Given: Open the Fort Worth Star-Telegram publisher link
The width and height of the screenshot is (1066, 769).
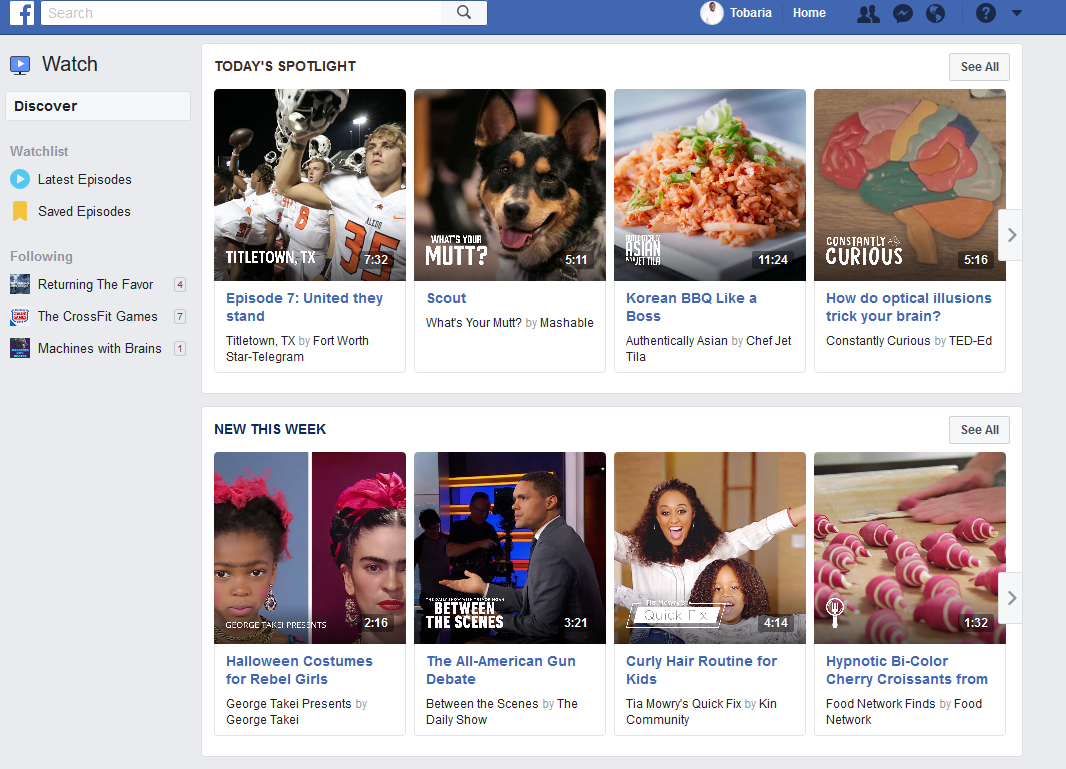Looking at the screenshot, I should coord(297,349).
